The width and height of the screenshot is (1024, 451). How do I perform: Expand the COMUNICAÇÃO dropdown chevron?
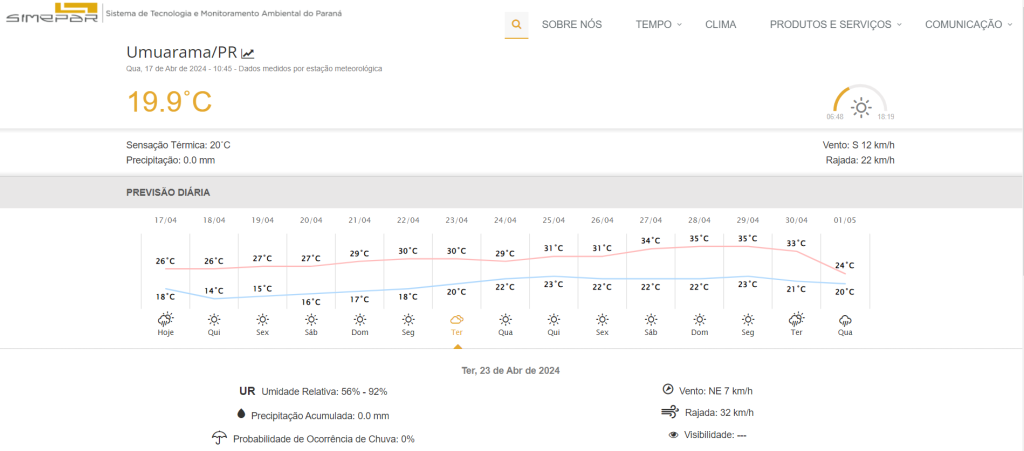1011,24
